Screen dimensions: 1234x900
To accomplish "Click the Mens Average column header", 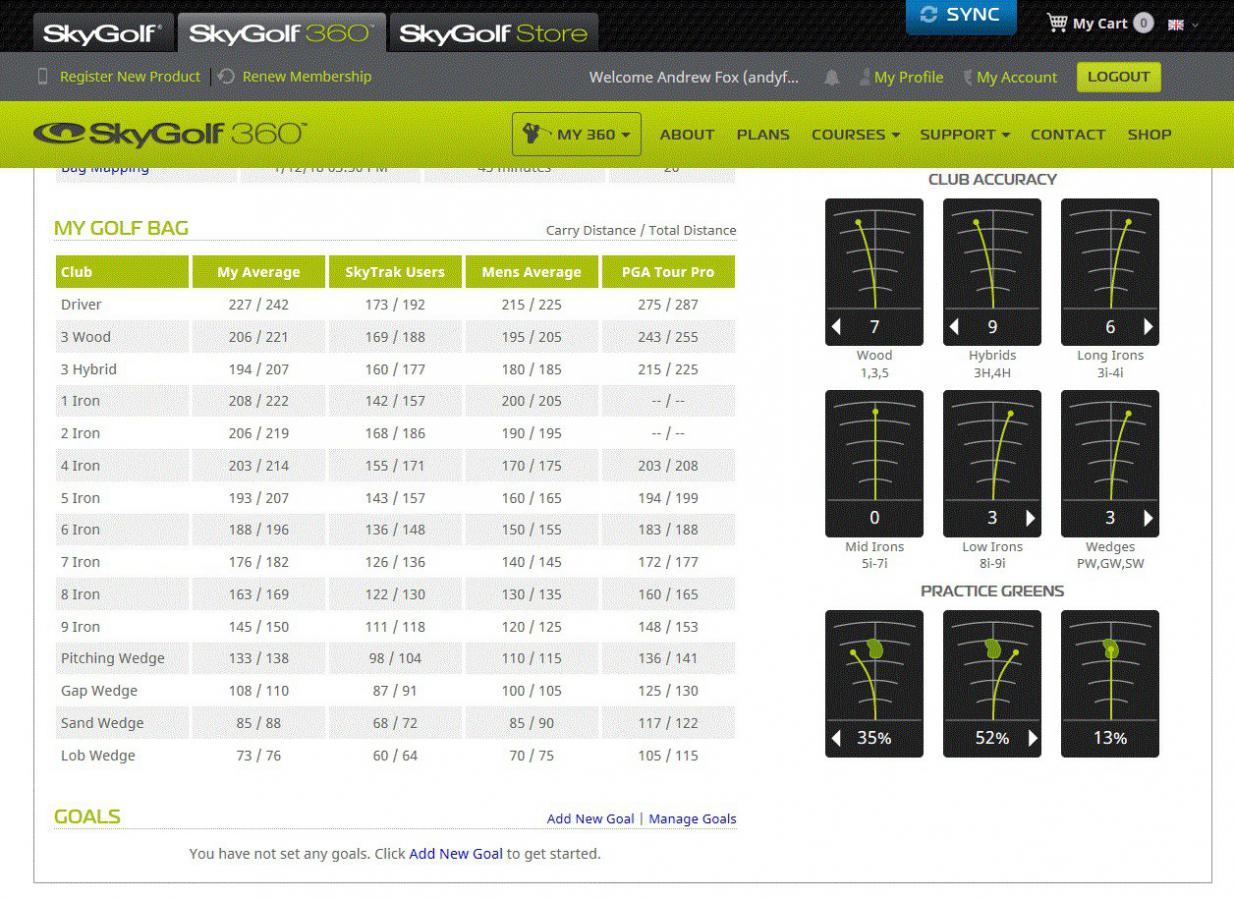I will pos(531,272).
